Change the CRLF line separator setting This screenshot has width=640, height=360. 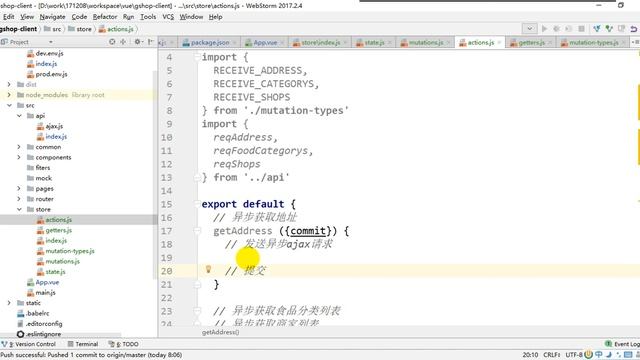551,355
